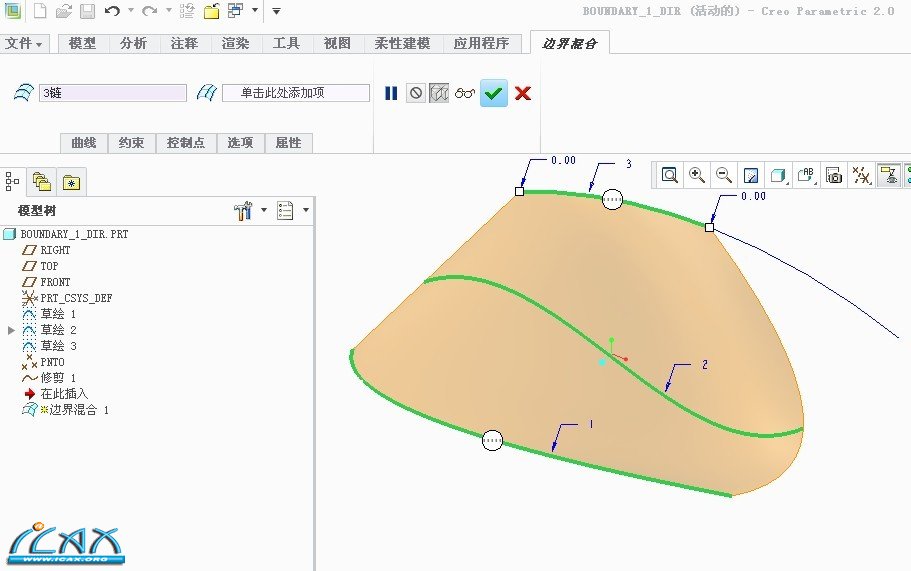This screenshot has width=911, height=571.
Task: Open the Display Style cube icon
Action: point(777,175)
